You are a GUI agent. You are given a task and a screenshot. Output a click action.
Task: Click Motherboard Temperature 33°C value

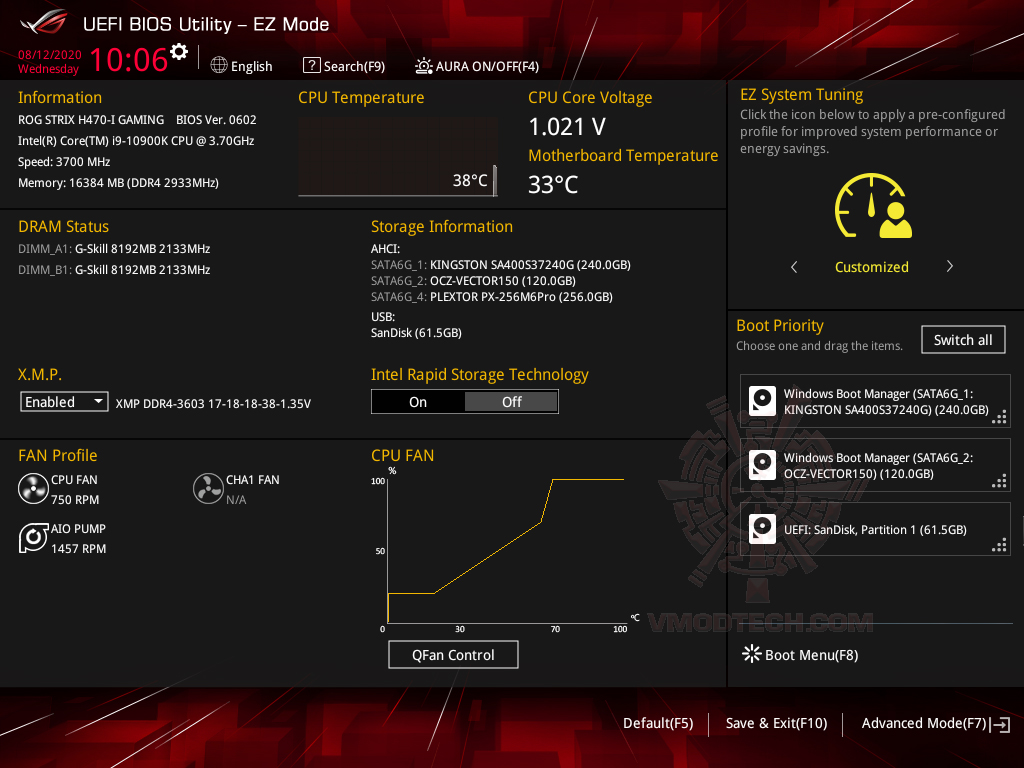(552, 184)
